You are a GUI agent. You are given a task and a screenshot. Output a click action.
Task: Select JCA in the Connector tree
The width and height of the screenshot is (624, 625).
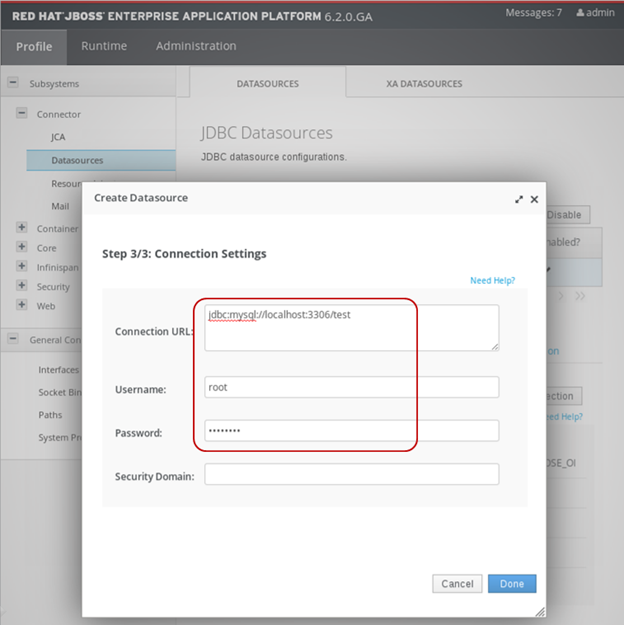[x=58, y=137]
